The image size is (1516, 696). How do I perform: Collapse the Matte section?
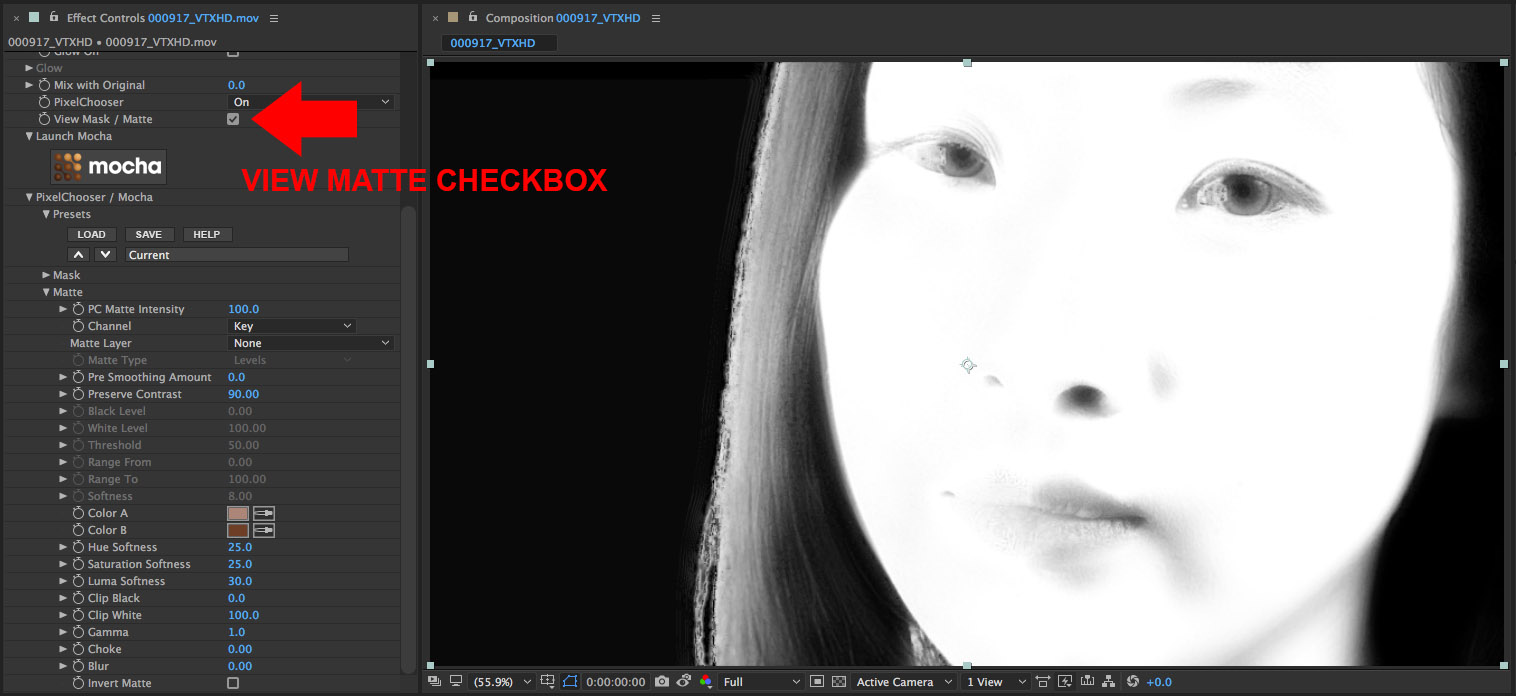click(46, 292)
